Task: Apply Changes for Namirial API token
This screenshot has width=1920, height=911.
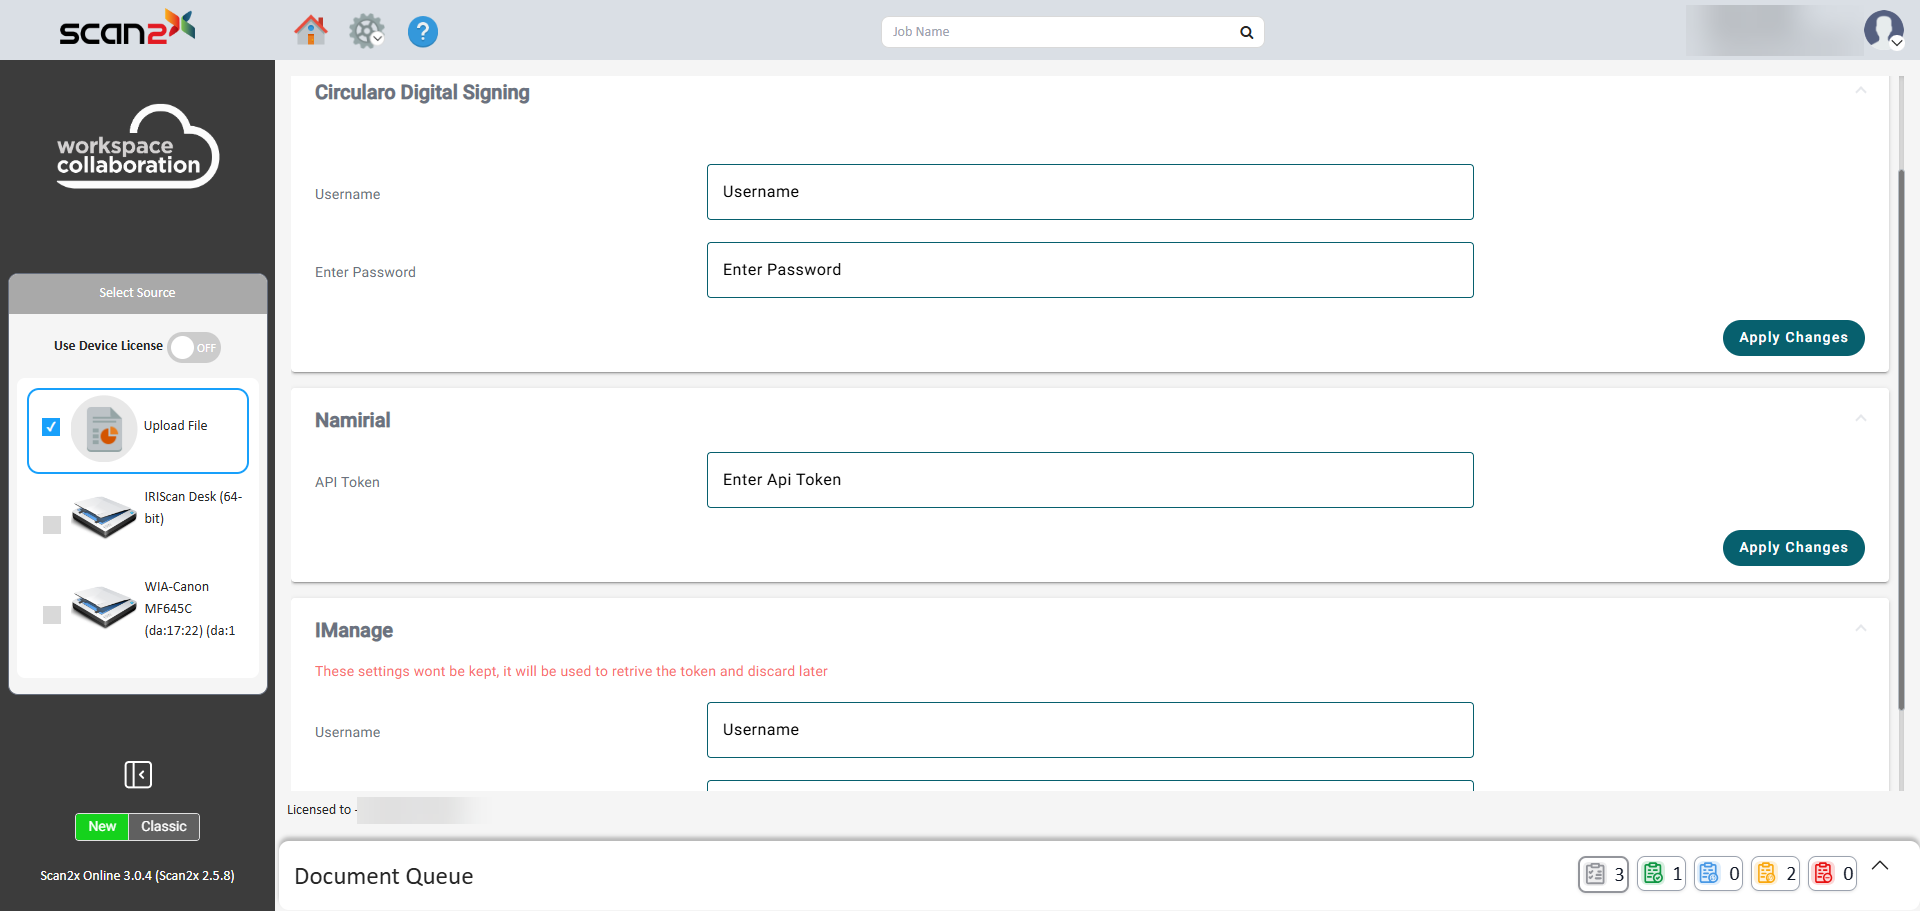Action: (x=1793, y=548)
